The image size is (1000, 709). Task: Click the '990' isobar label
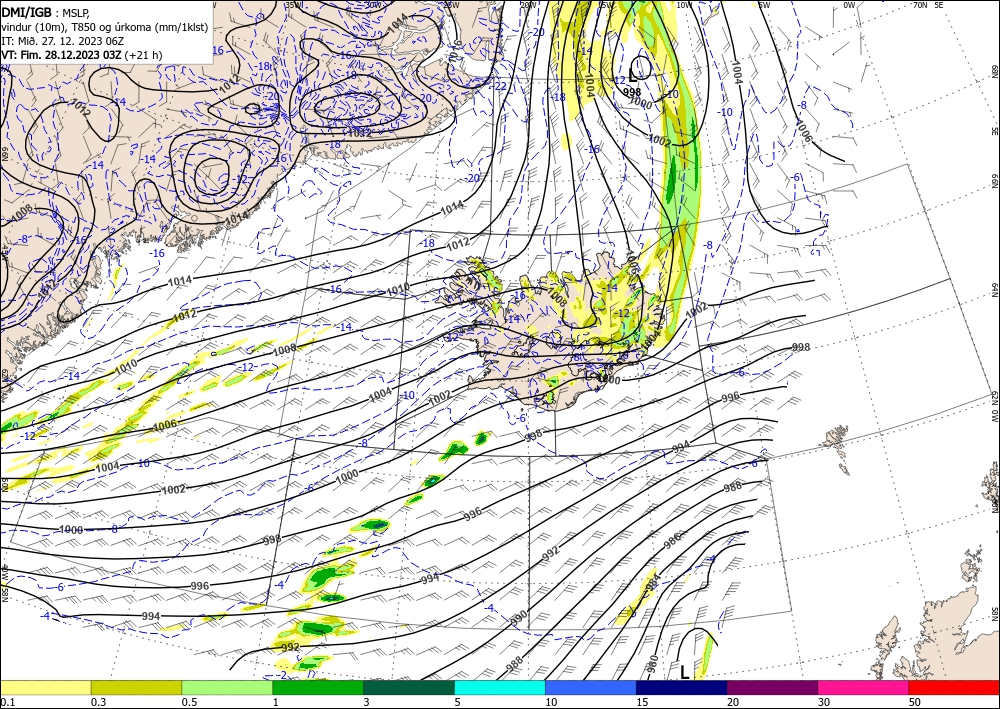(519, 618)
